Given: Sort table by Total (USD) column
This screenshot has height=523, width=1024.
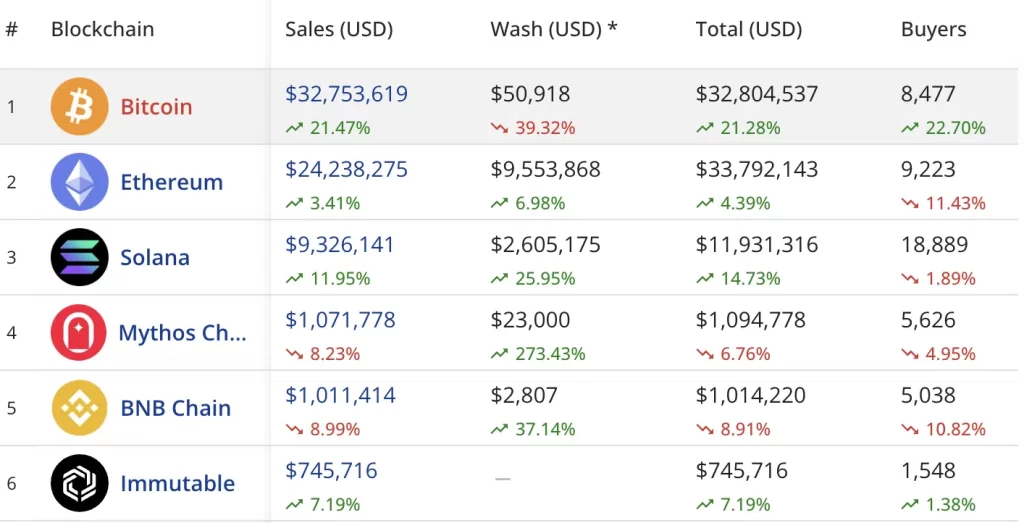Looking at the screenshot, I should click(749, 29).
